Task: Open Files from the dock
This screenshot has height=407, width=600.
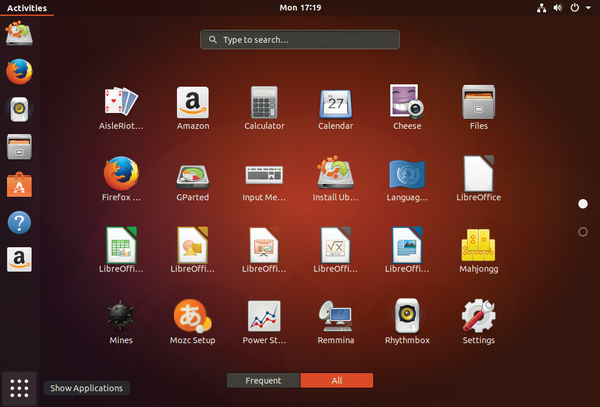Action: [19, 147]
